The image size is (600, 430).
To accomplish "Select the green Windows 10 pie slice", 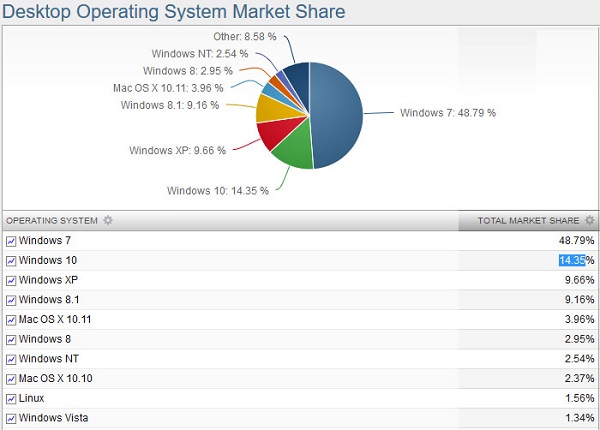I will click(x=291, y=148).
